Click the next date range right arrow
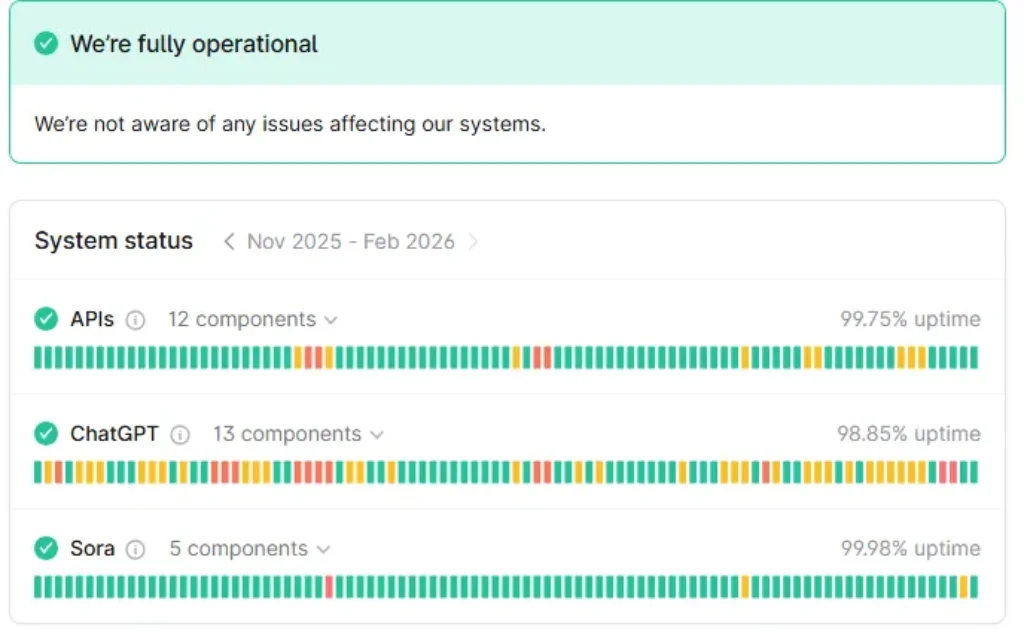This screenshot has width=1024, height=639. point(474,242)
